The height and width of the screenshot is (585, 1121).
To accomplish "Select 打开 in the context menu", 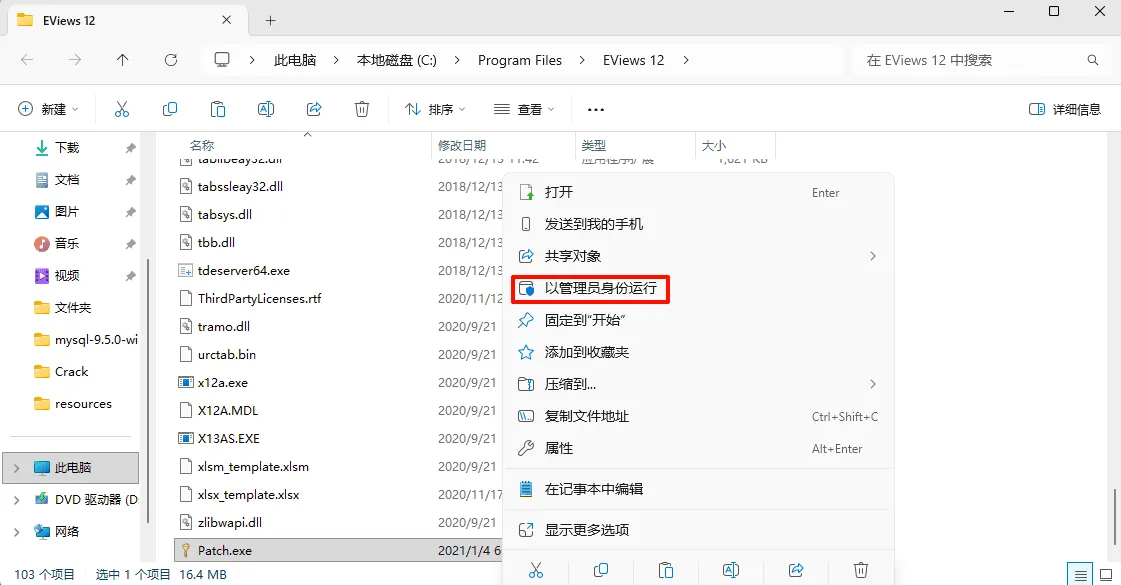I will [x=698, y=192].
